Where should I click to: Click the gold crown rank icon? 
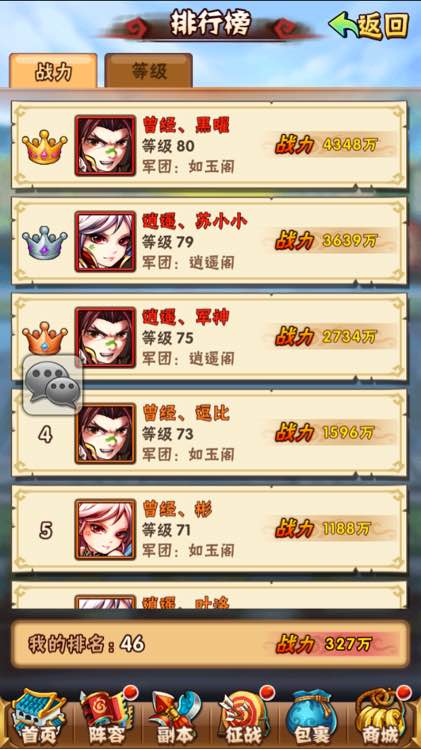coord(44,146)
